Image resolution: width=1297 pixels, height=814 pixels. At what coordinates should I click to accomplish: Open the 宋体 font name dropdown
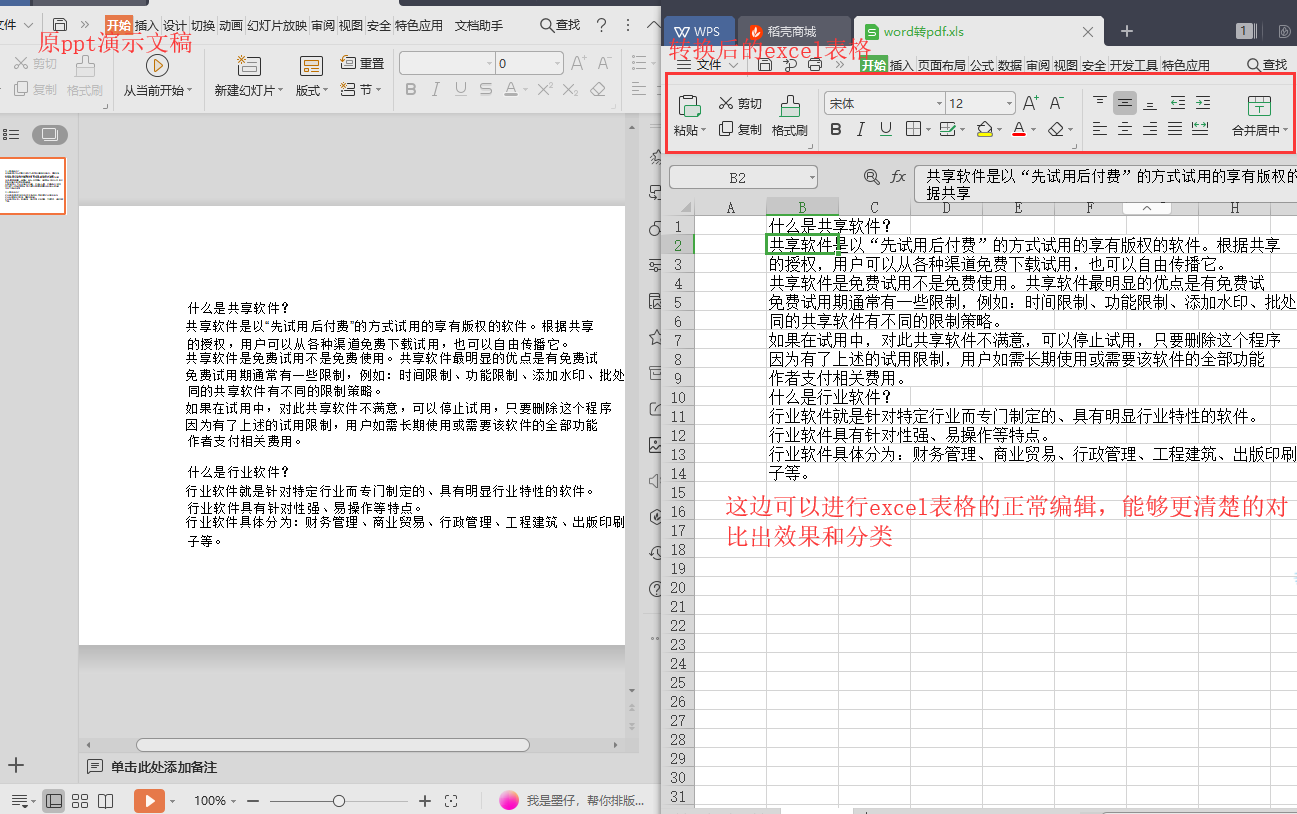[x=939, y=104]
